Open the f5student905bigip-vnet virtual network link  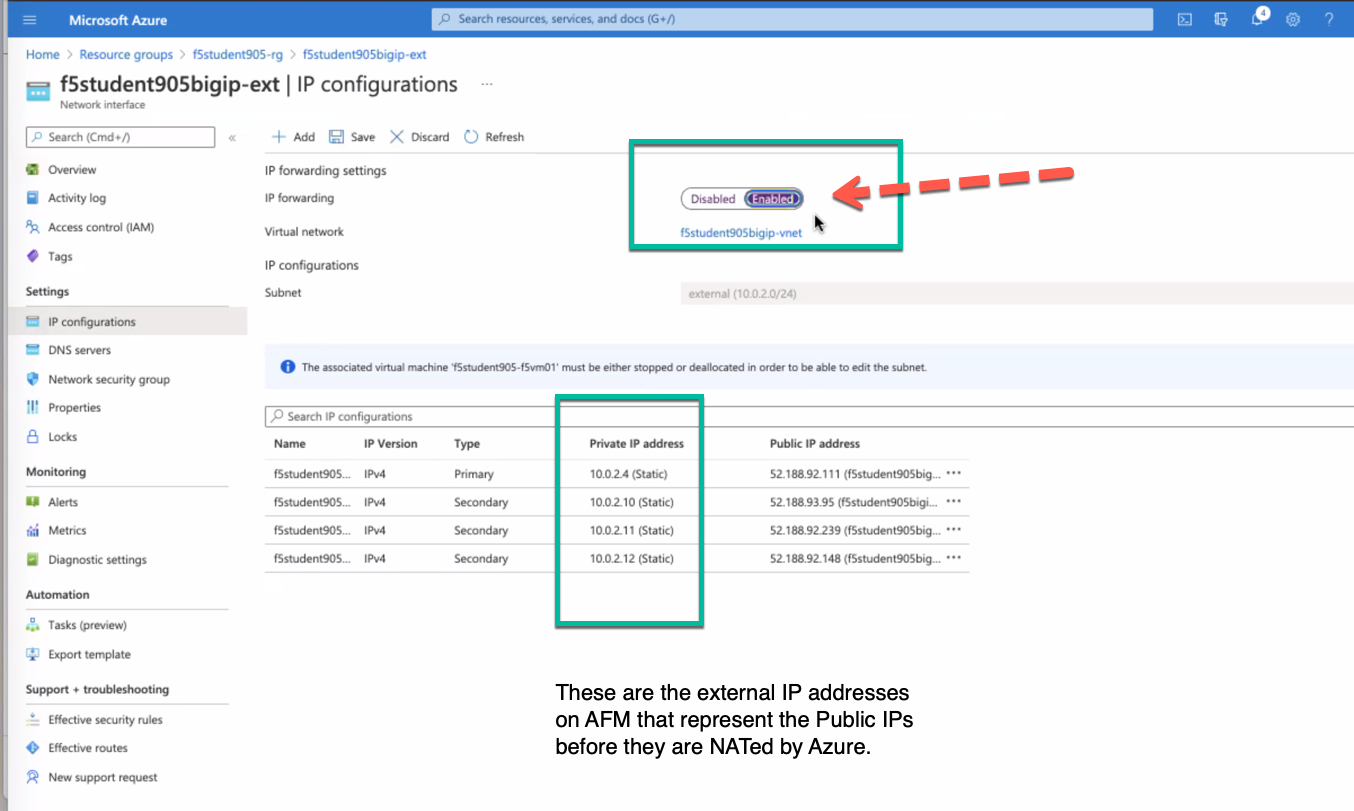(x=741, y=232)
